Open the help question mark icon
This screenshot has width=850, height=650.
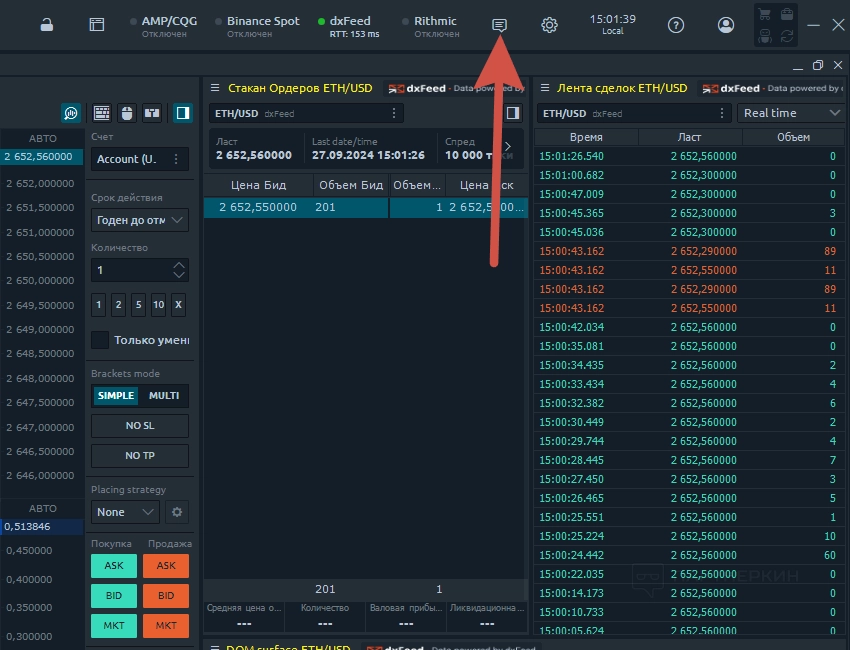tap(676, 25)
